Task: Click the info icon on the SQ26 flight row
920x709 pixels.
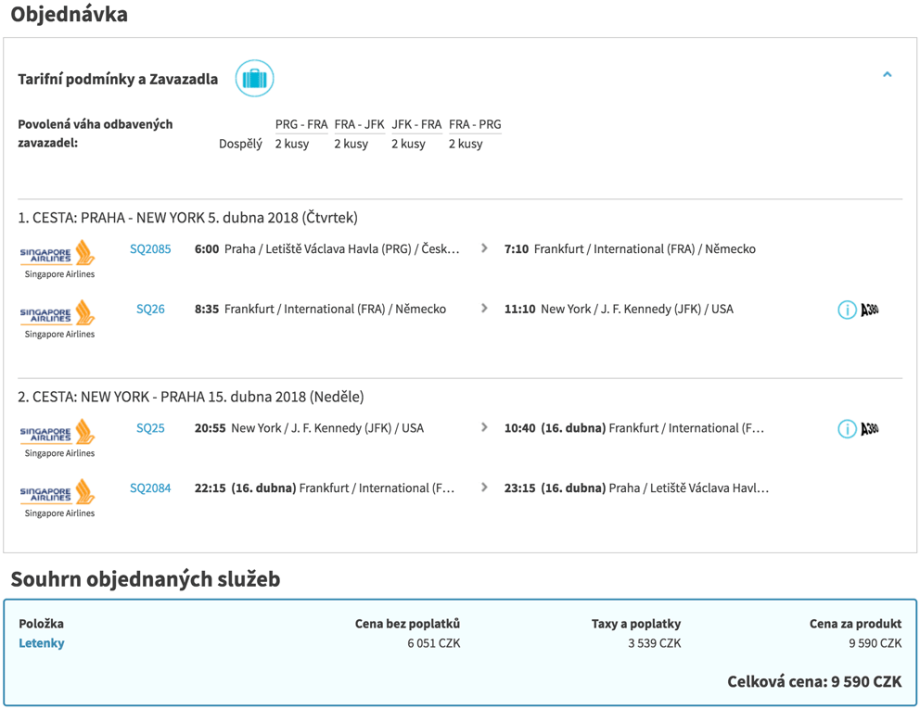Action: pyautogui.click(x=846, y=310)
